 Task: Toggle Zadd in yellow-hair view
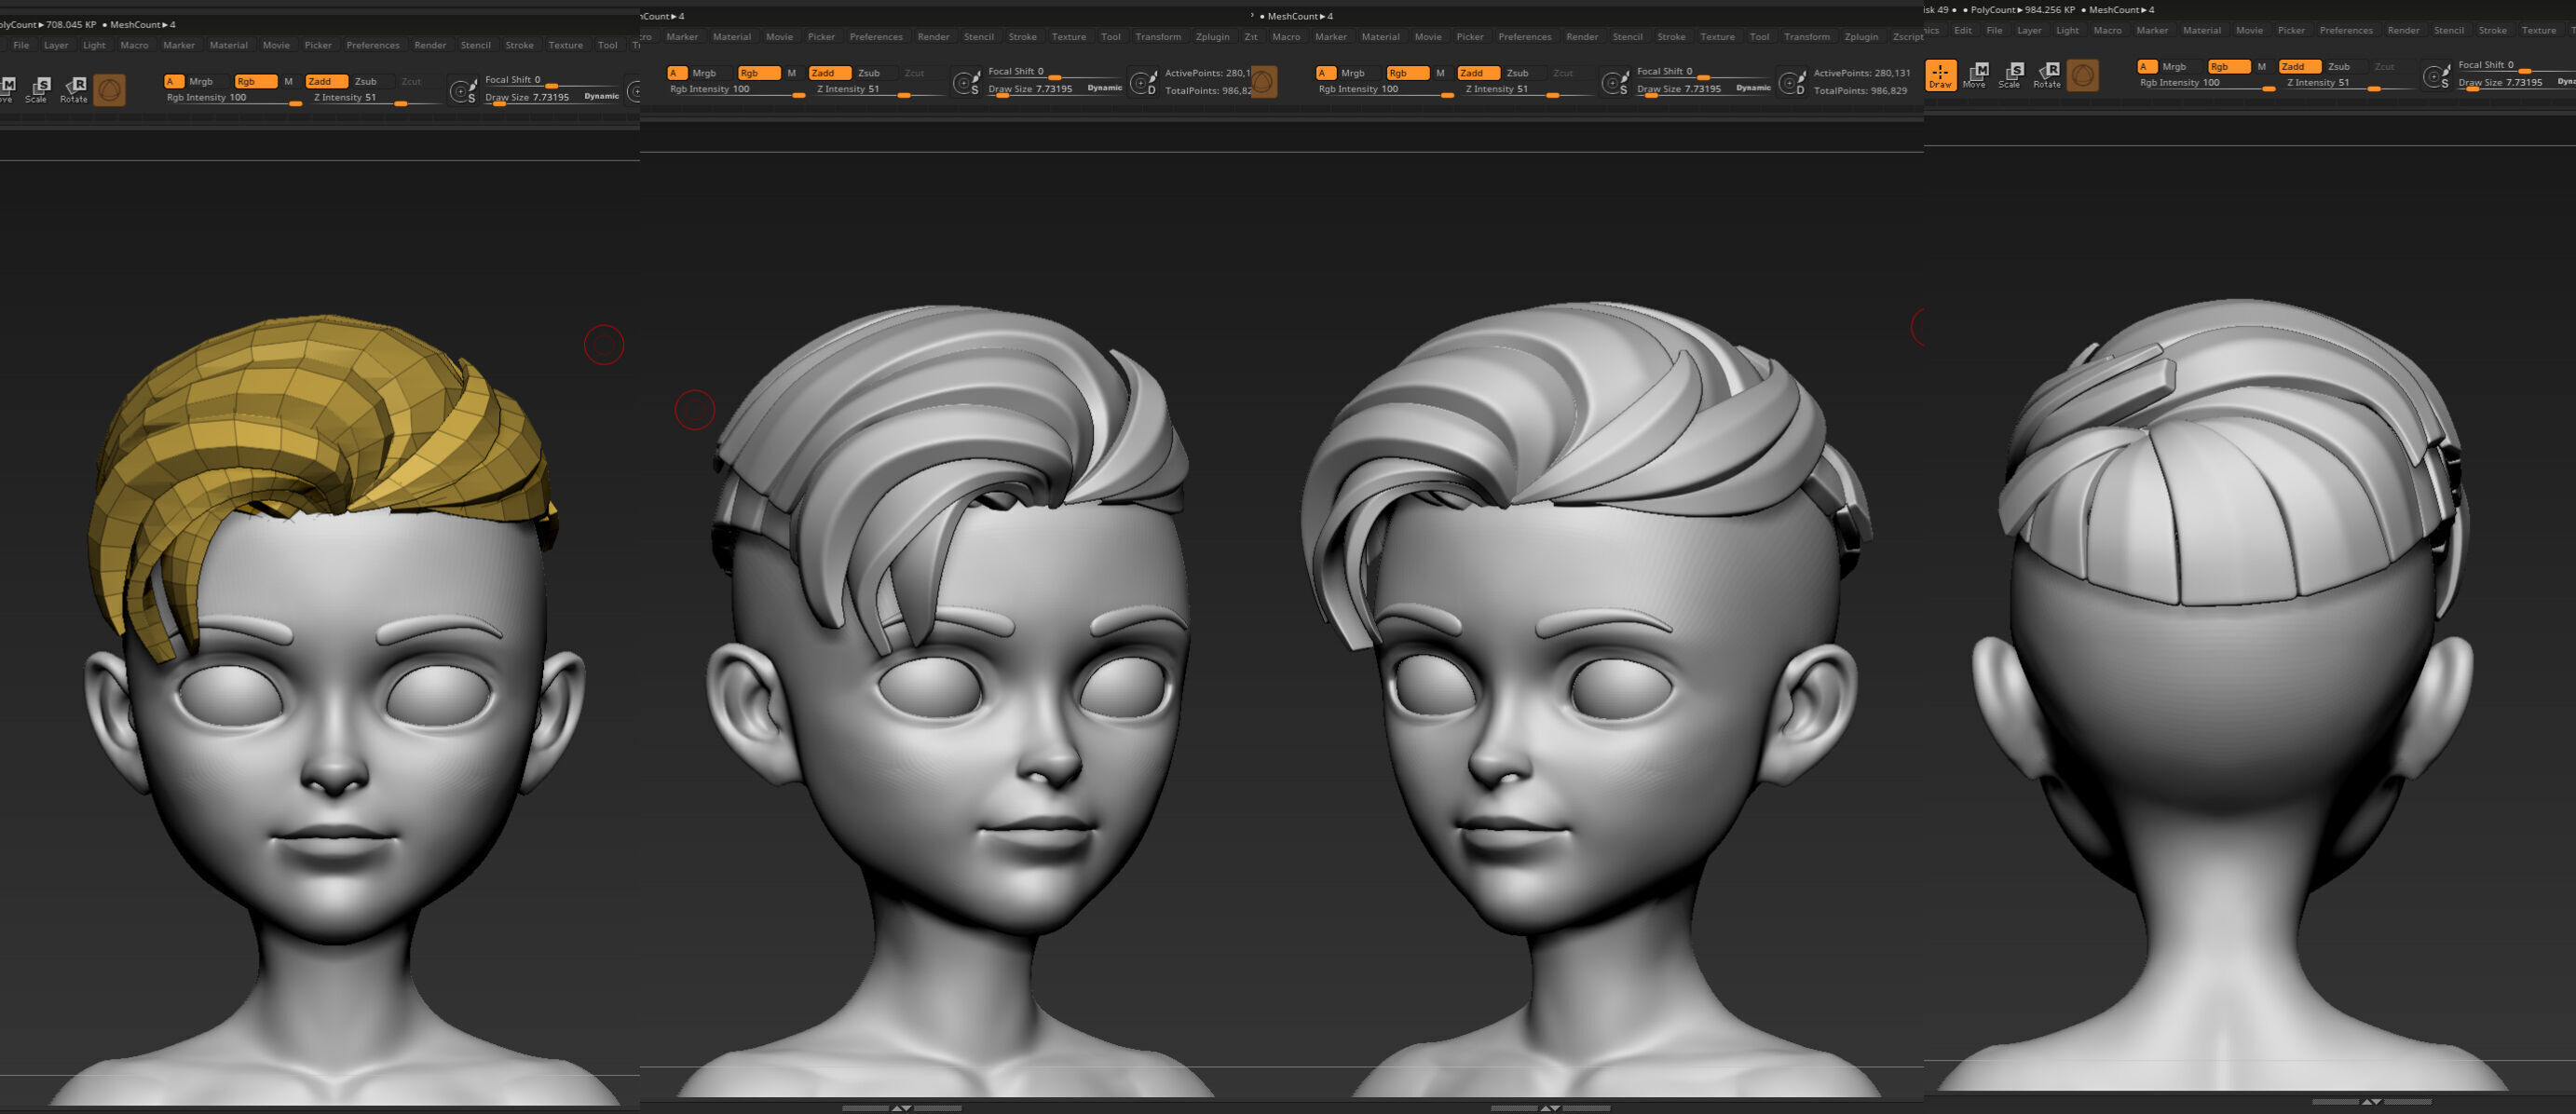click(326, 81)
